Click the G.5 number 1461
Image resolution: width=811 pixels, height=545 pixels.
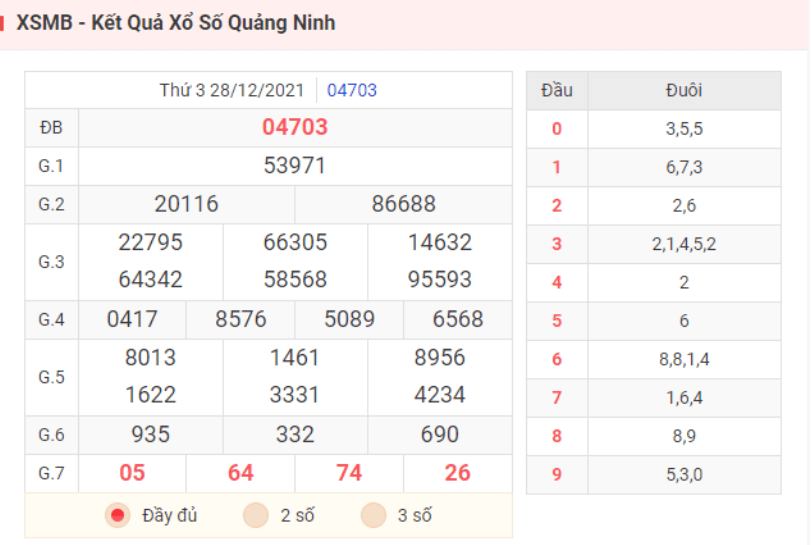click(295, 358)
